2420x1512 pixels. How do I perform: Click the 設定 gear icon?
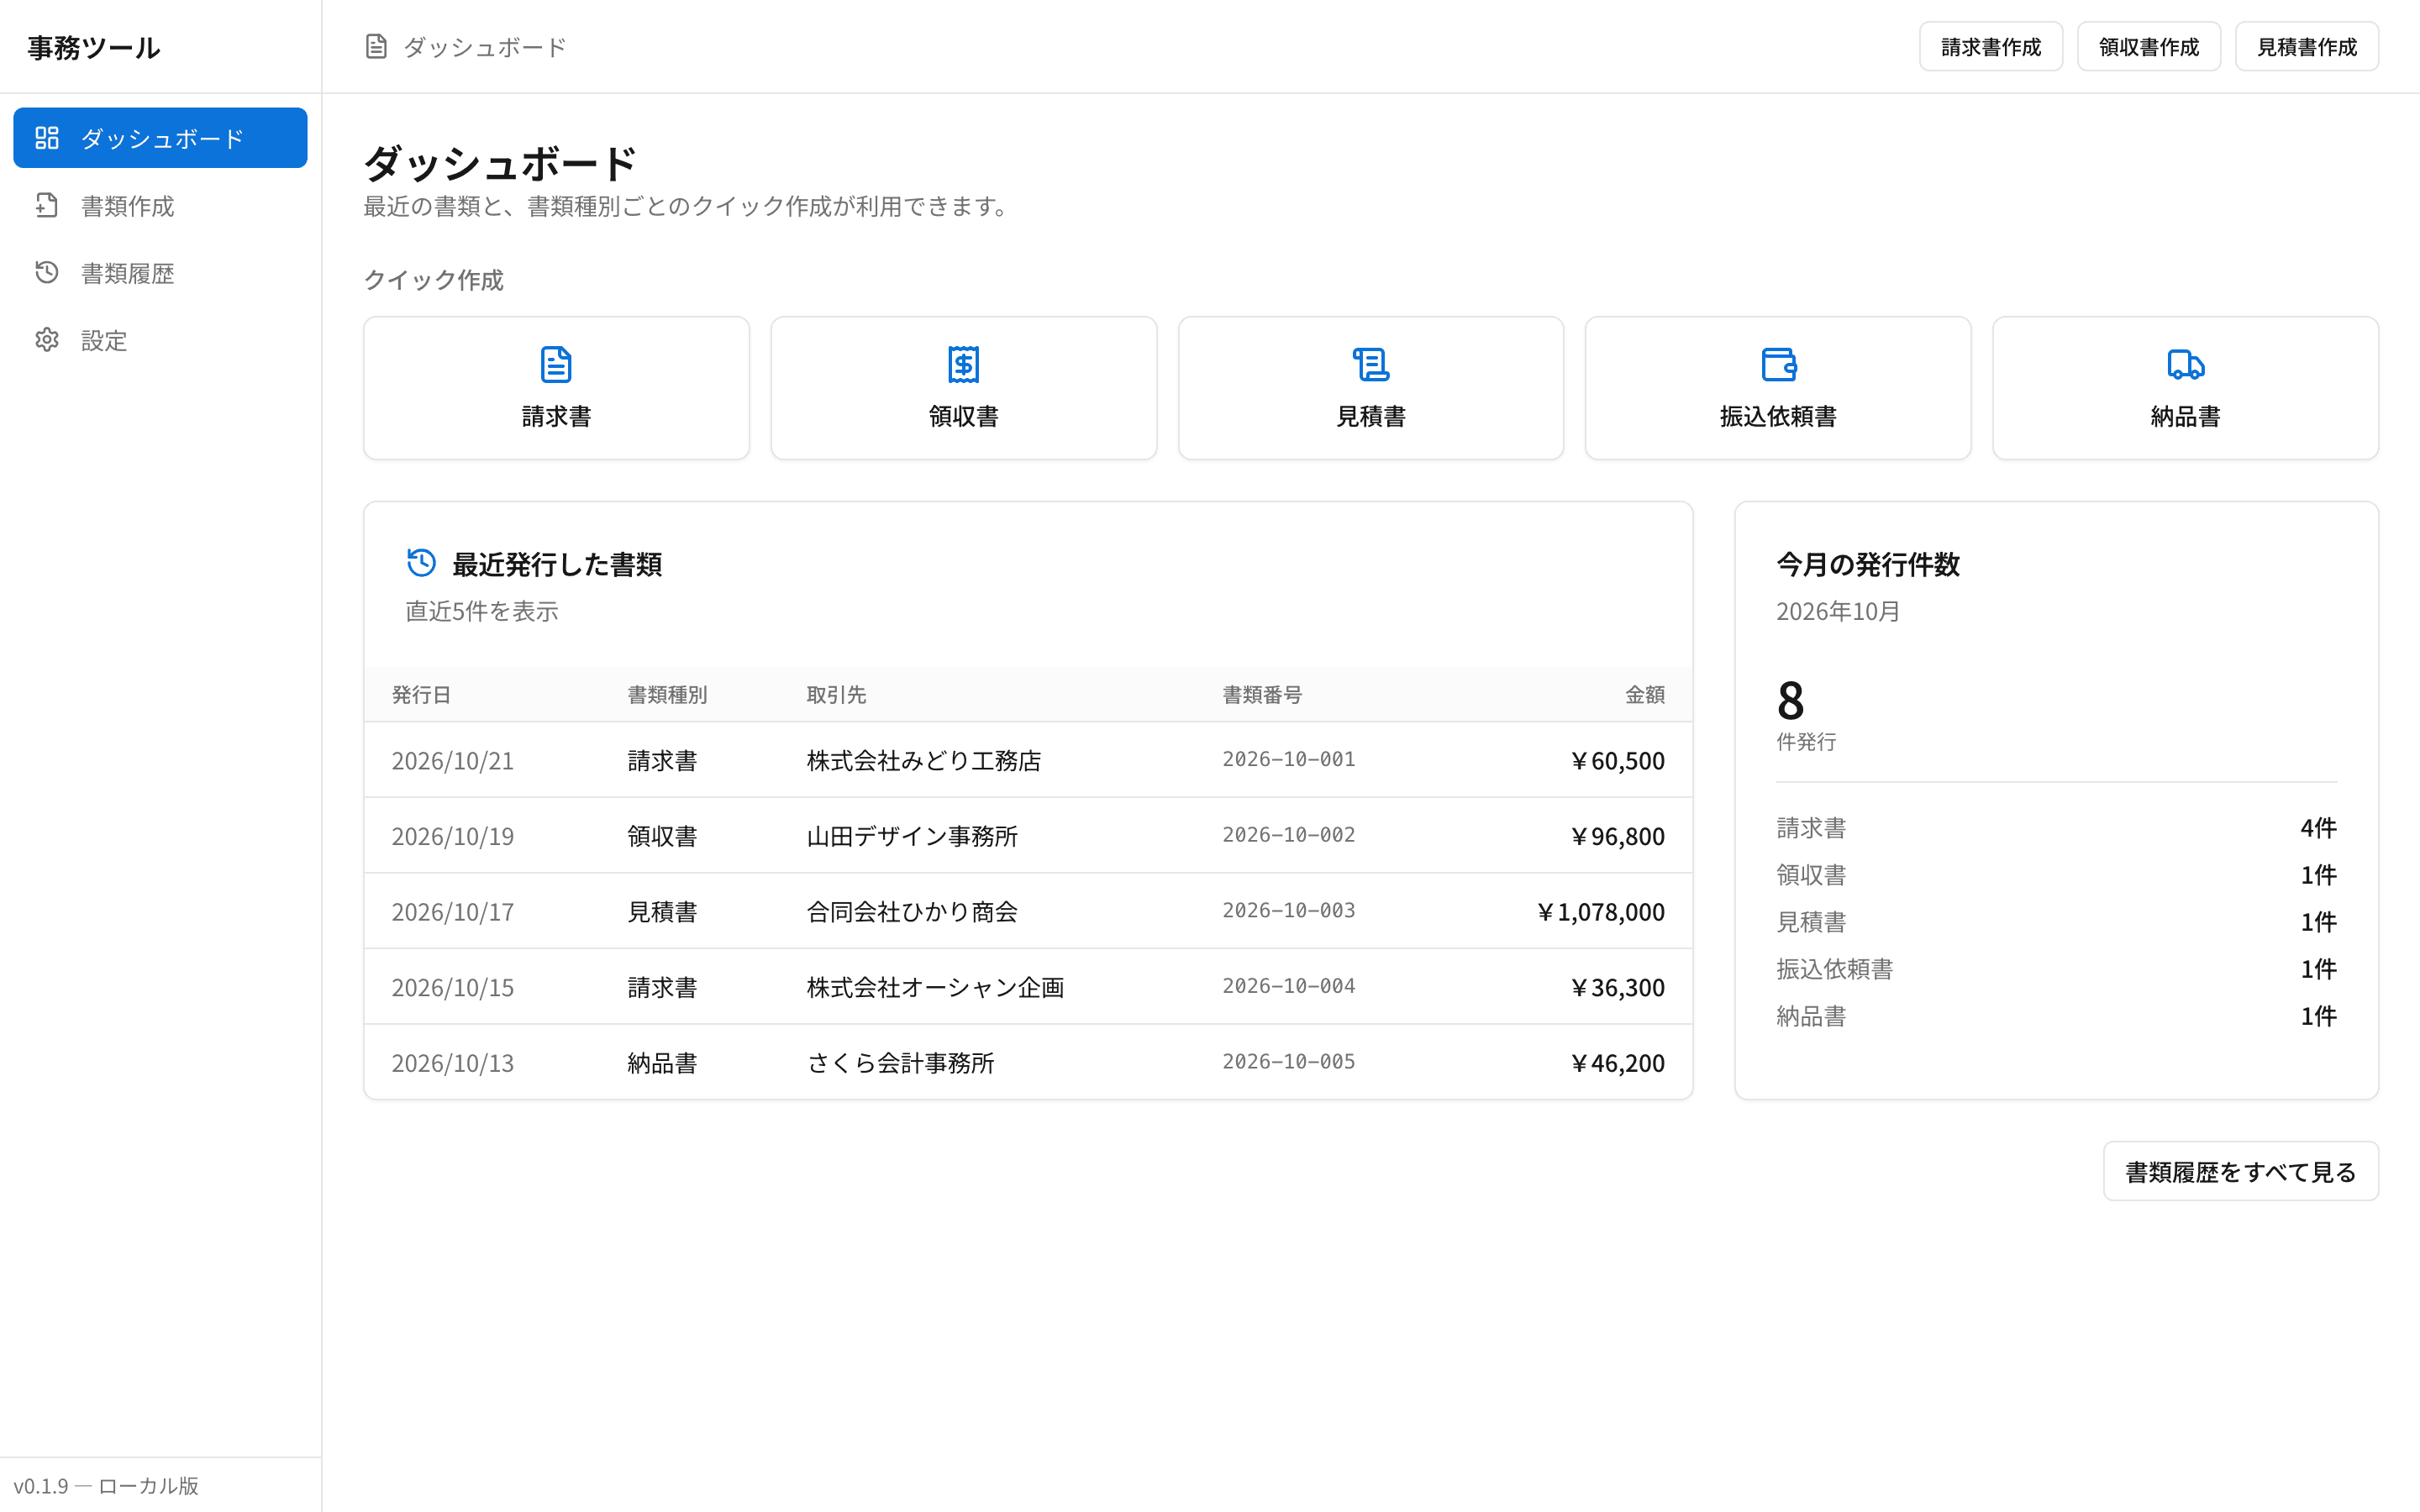47,340
